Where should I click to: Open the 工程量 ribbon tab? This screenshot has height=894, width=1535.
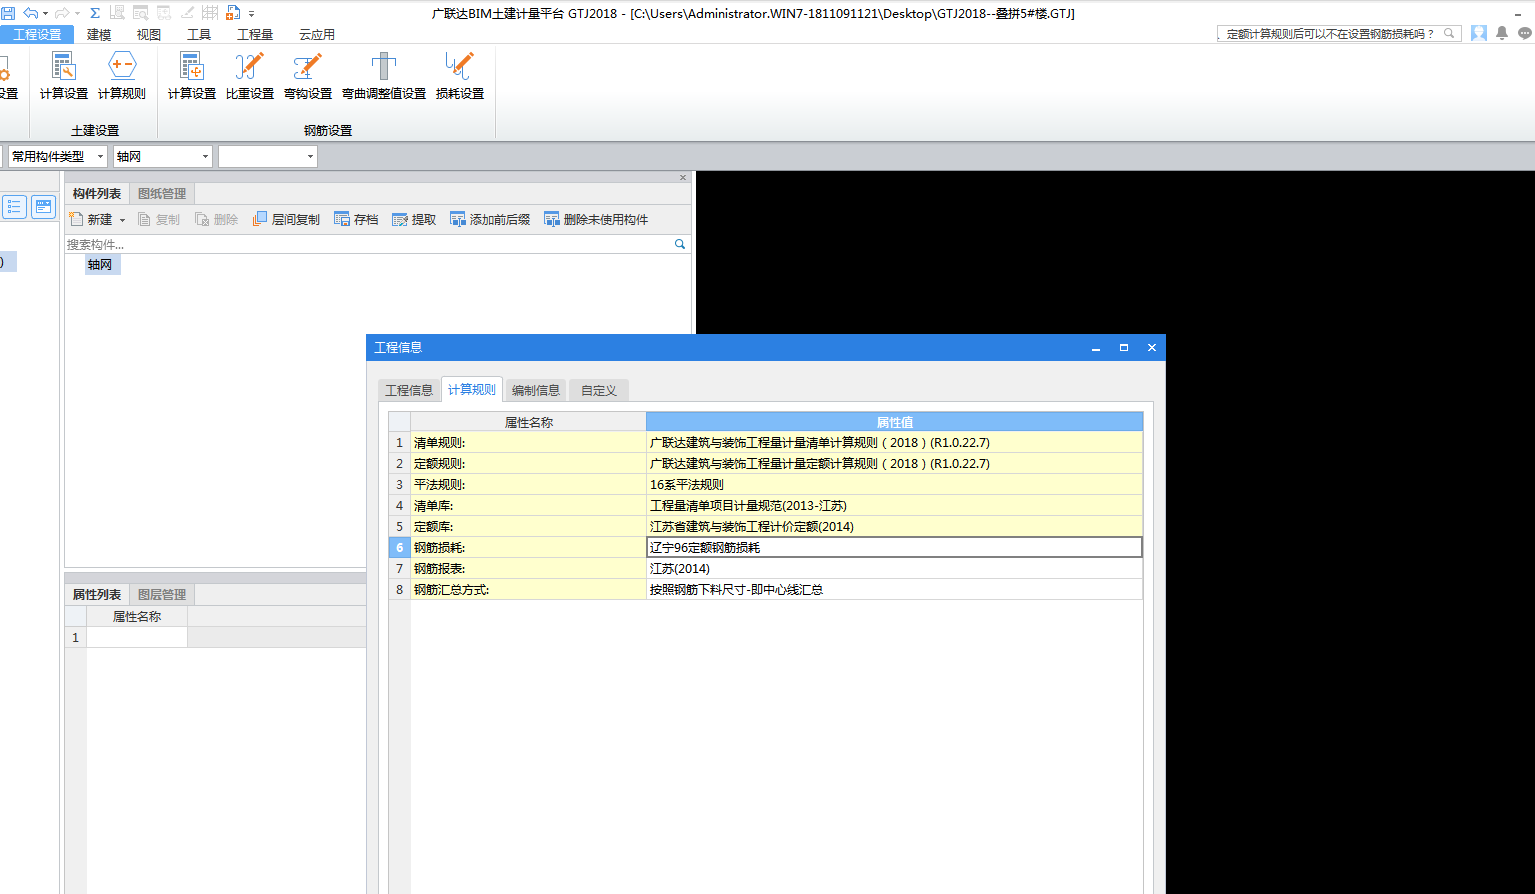pos(255,34)
